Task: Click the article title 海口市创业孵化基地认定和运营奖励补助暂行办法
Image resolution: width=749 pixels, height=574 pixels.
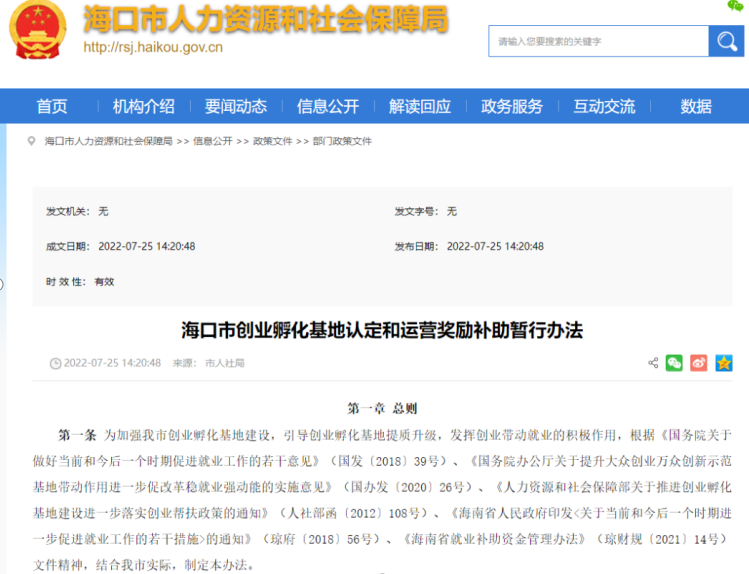Action: 382,330
